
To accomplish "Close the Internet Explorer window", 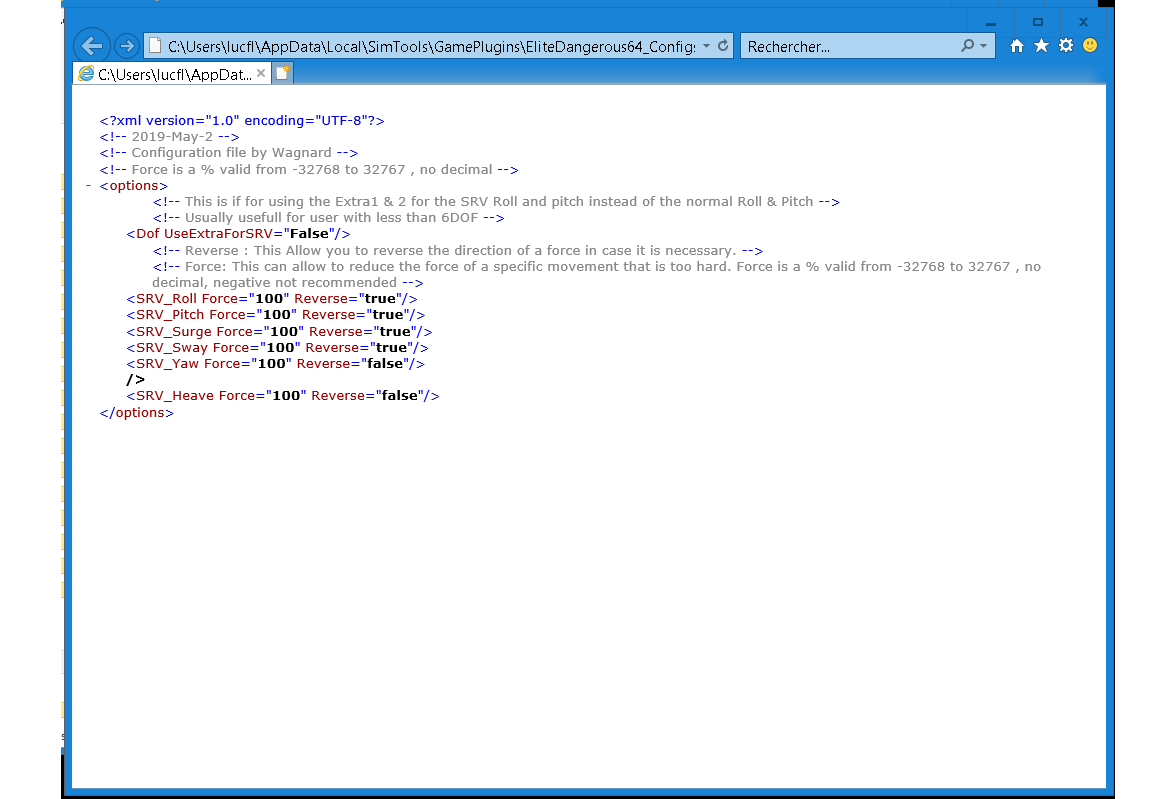I will coord(1083,23).
